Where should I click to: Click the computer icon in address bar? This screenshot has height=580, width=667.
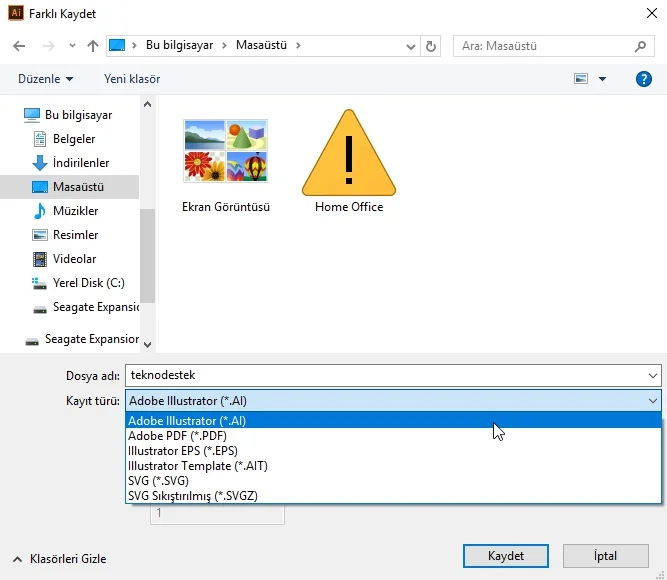[117, 45]
